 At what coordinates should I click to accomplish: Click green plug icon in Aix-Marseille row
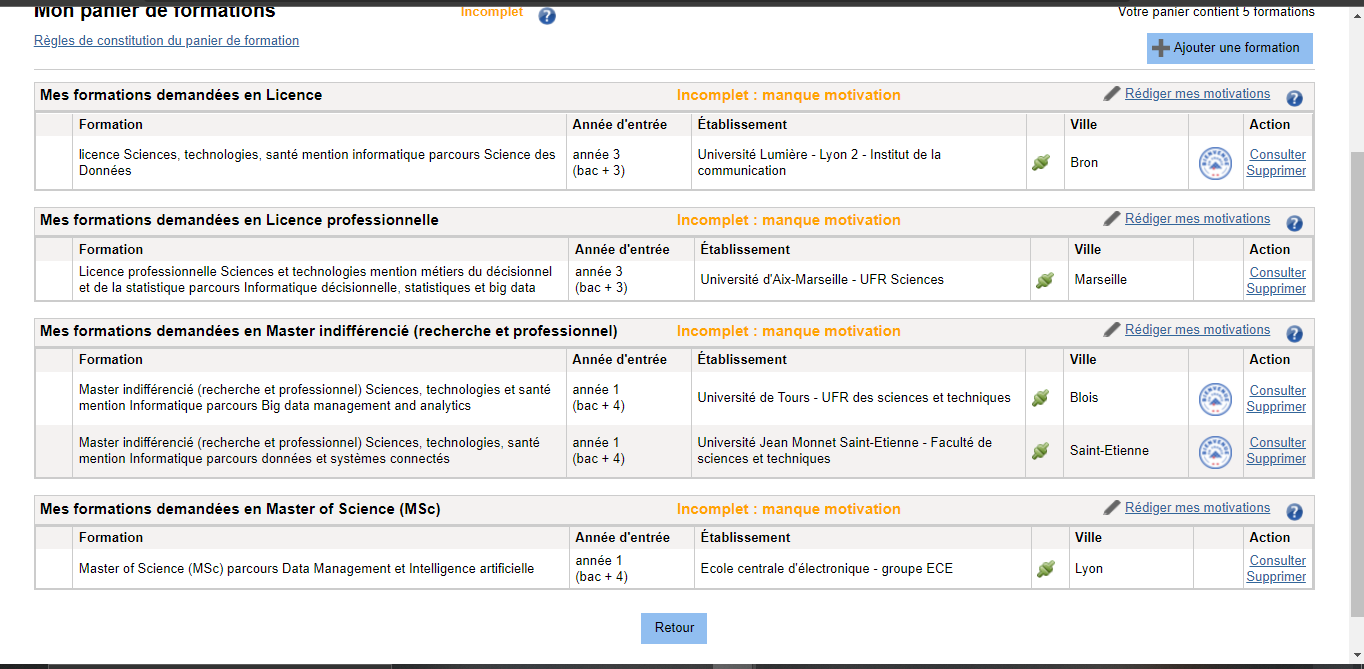point(1045,281)
